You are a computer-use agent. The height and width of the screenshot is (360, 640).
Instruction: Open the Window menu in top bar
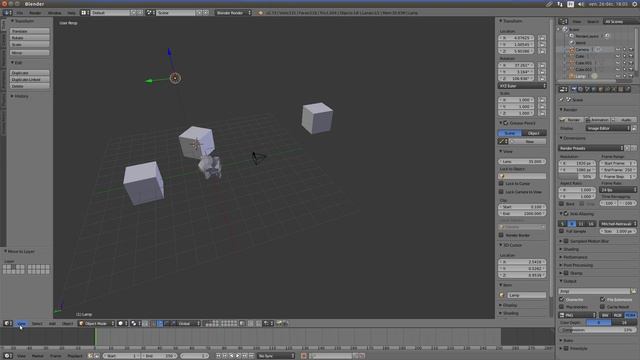[x=54, y=13]
